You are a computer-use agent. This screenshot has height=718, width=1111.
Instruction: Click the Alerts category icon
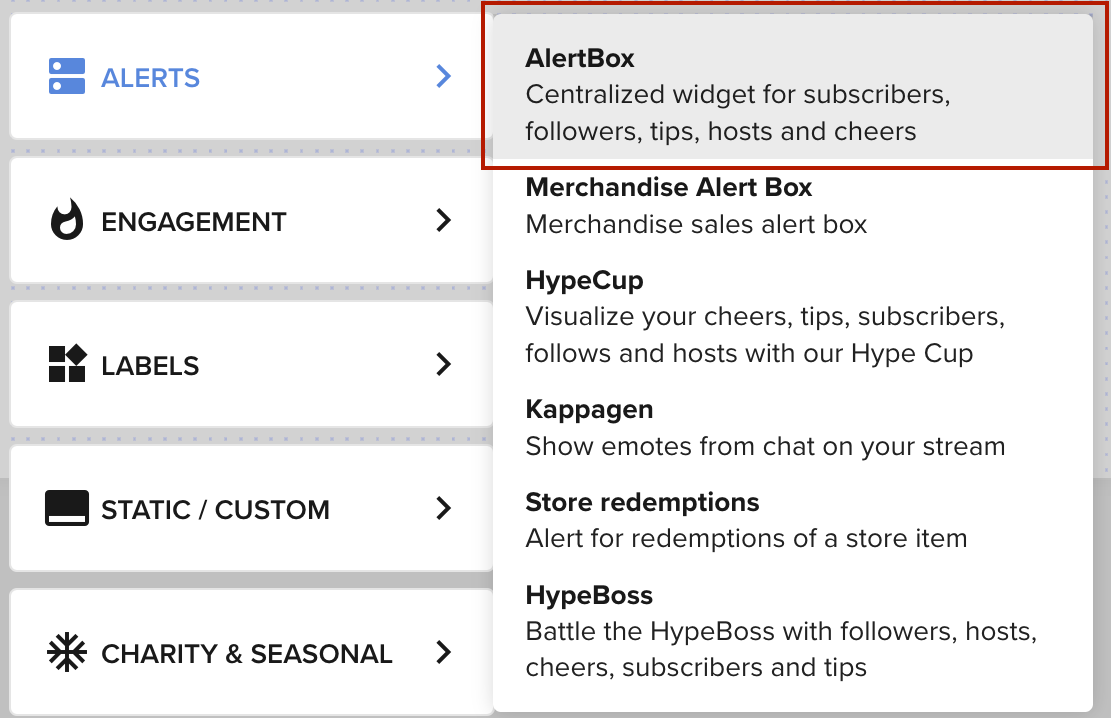pos(67,77)
